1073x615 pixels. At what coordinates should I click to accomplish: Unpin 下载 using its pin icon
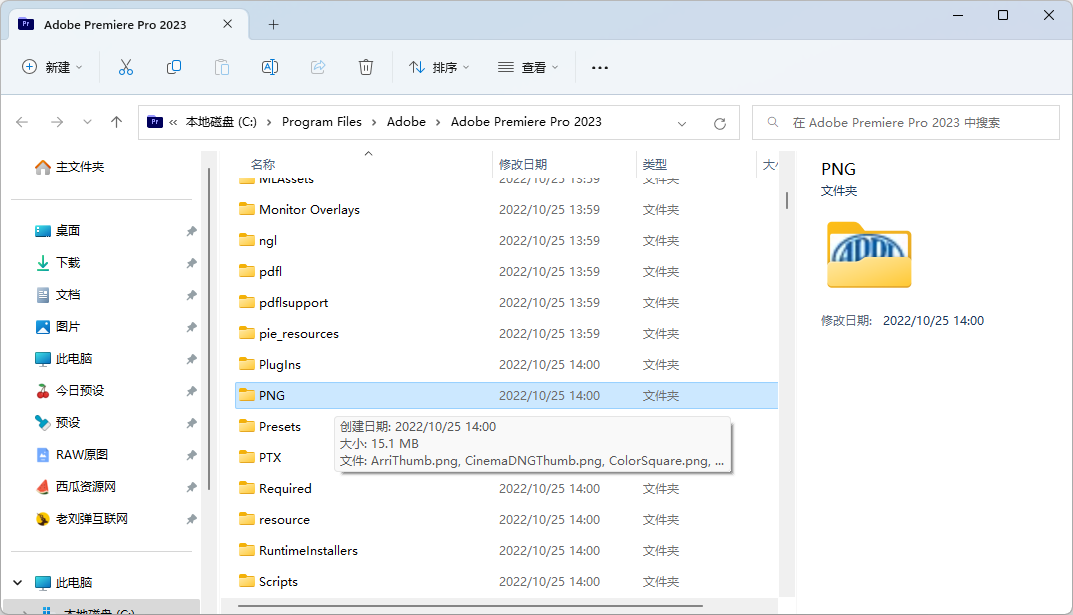(x=192, y=263)
